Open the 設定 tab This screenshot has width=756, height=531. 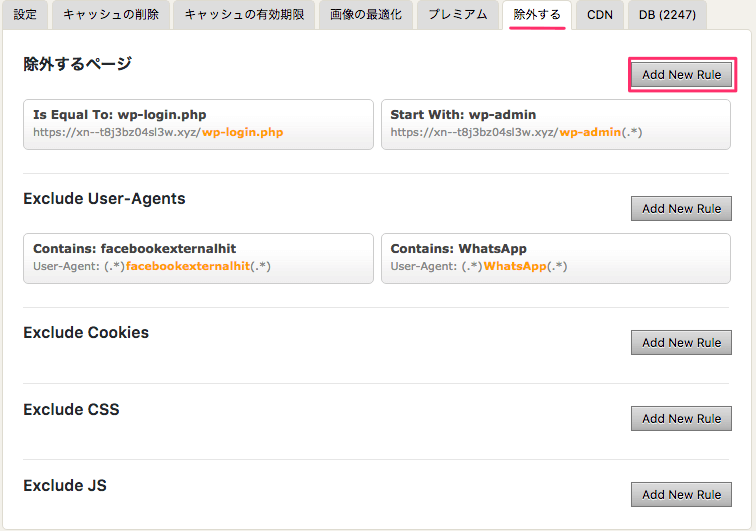pos(25,15)
